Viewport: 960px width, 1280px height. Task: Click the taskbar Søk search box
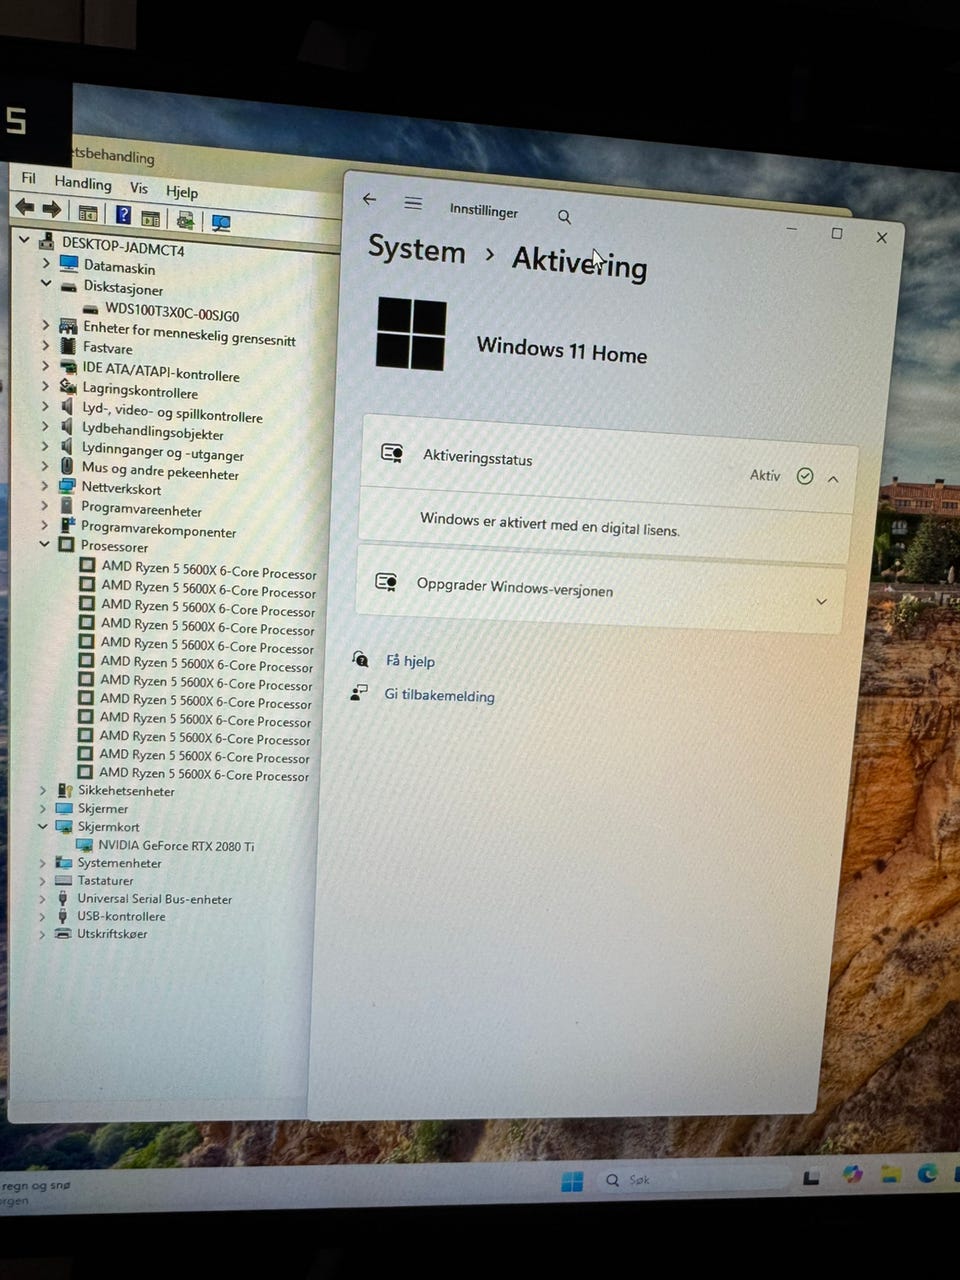pyautogui.click(x=692, y=1180)
